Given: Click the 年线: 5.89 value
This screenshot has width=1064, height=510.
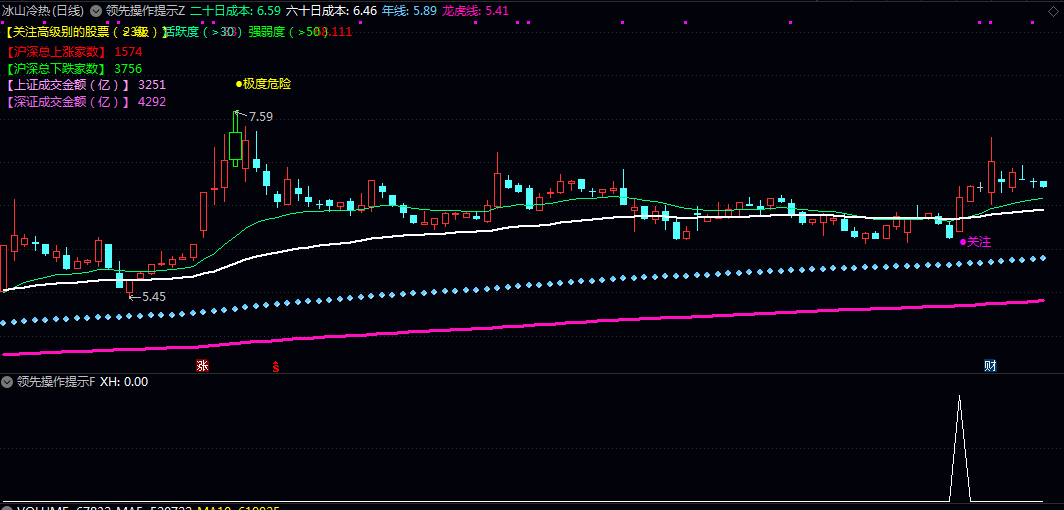Looking at the screenshot, I should point(409,11).
